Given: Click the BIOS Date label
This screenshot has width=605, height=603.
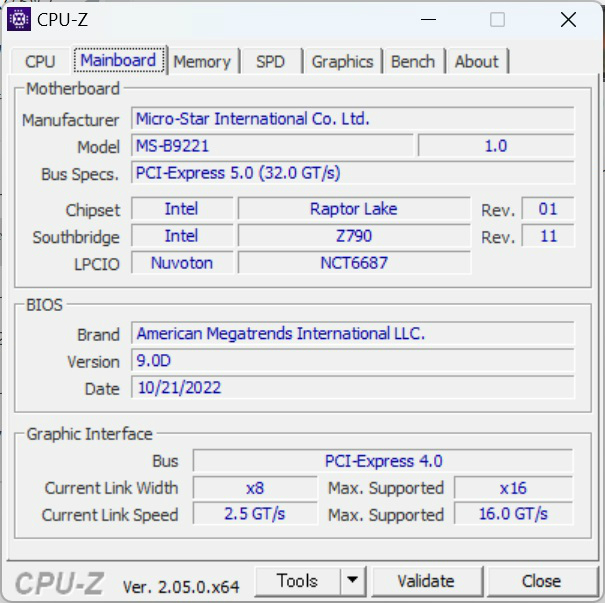Looking at the screenshot, I should [x=102, y=389].
